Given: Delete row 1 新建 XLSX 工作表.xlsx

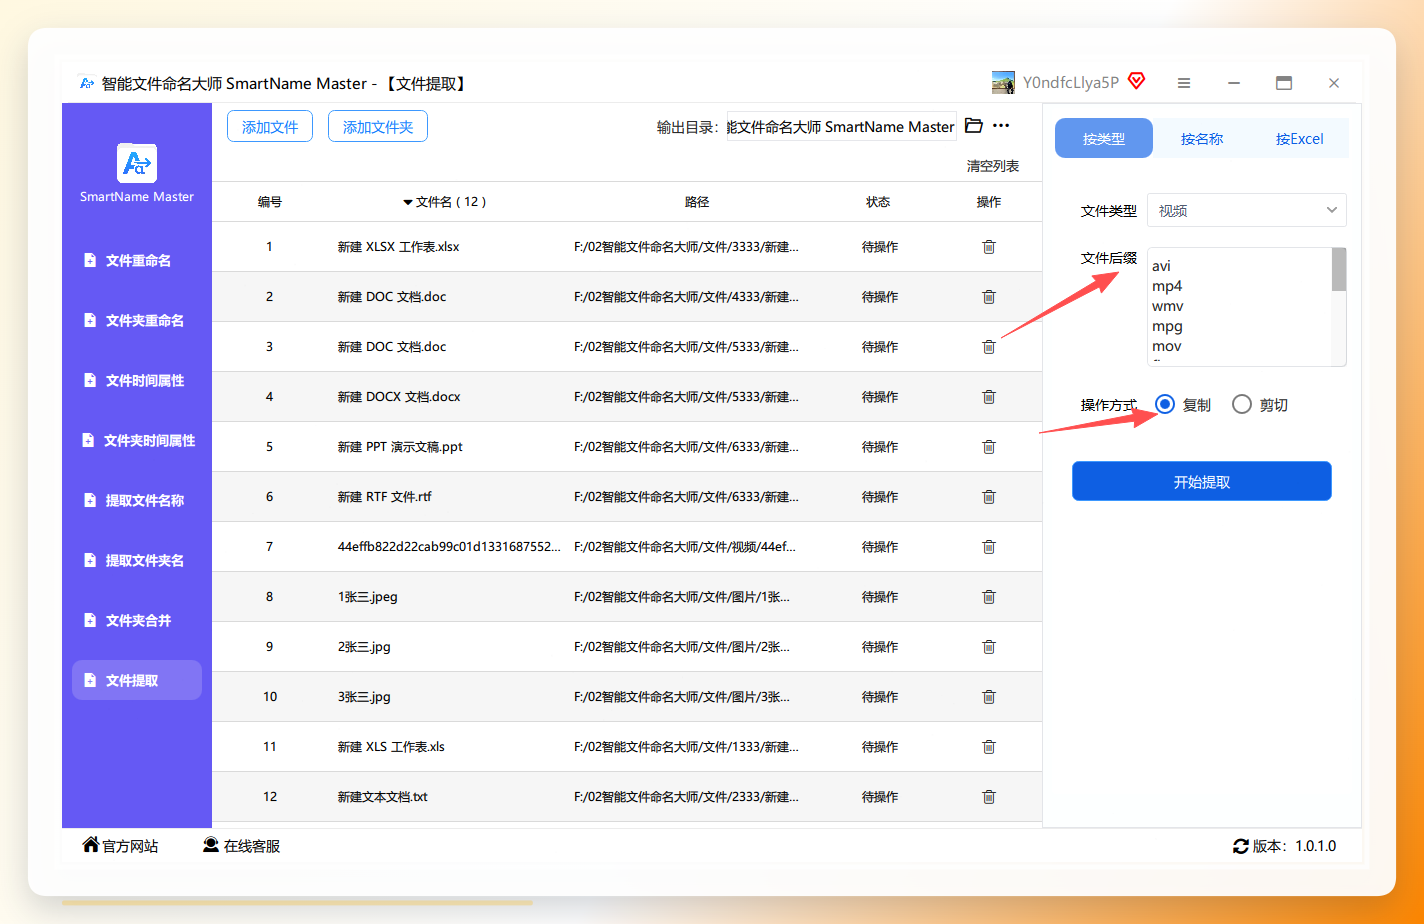Looking at the screenshot, I should (989, 247).
